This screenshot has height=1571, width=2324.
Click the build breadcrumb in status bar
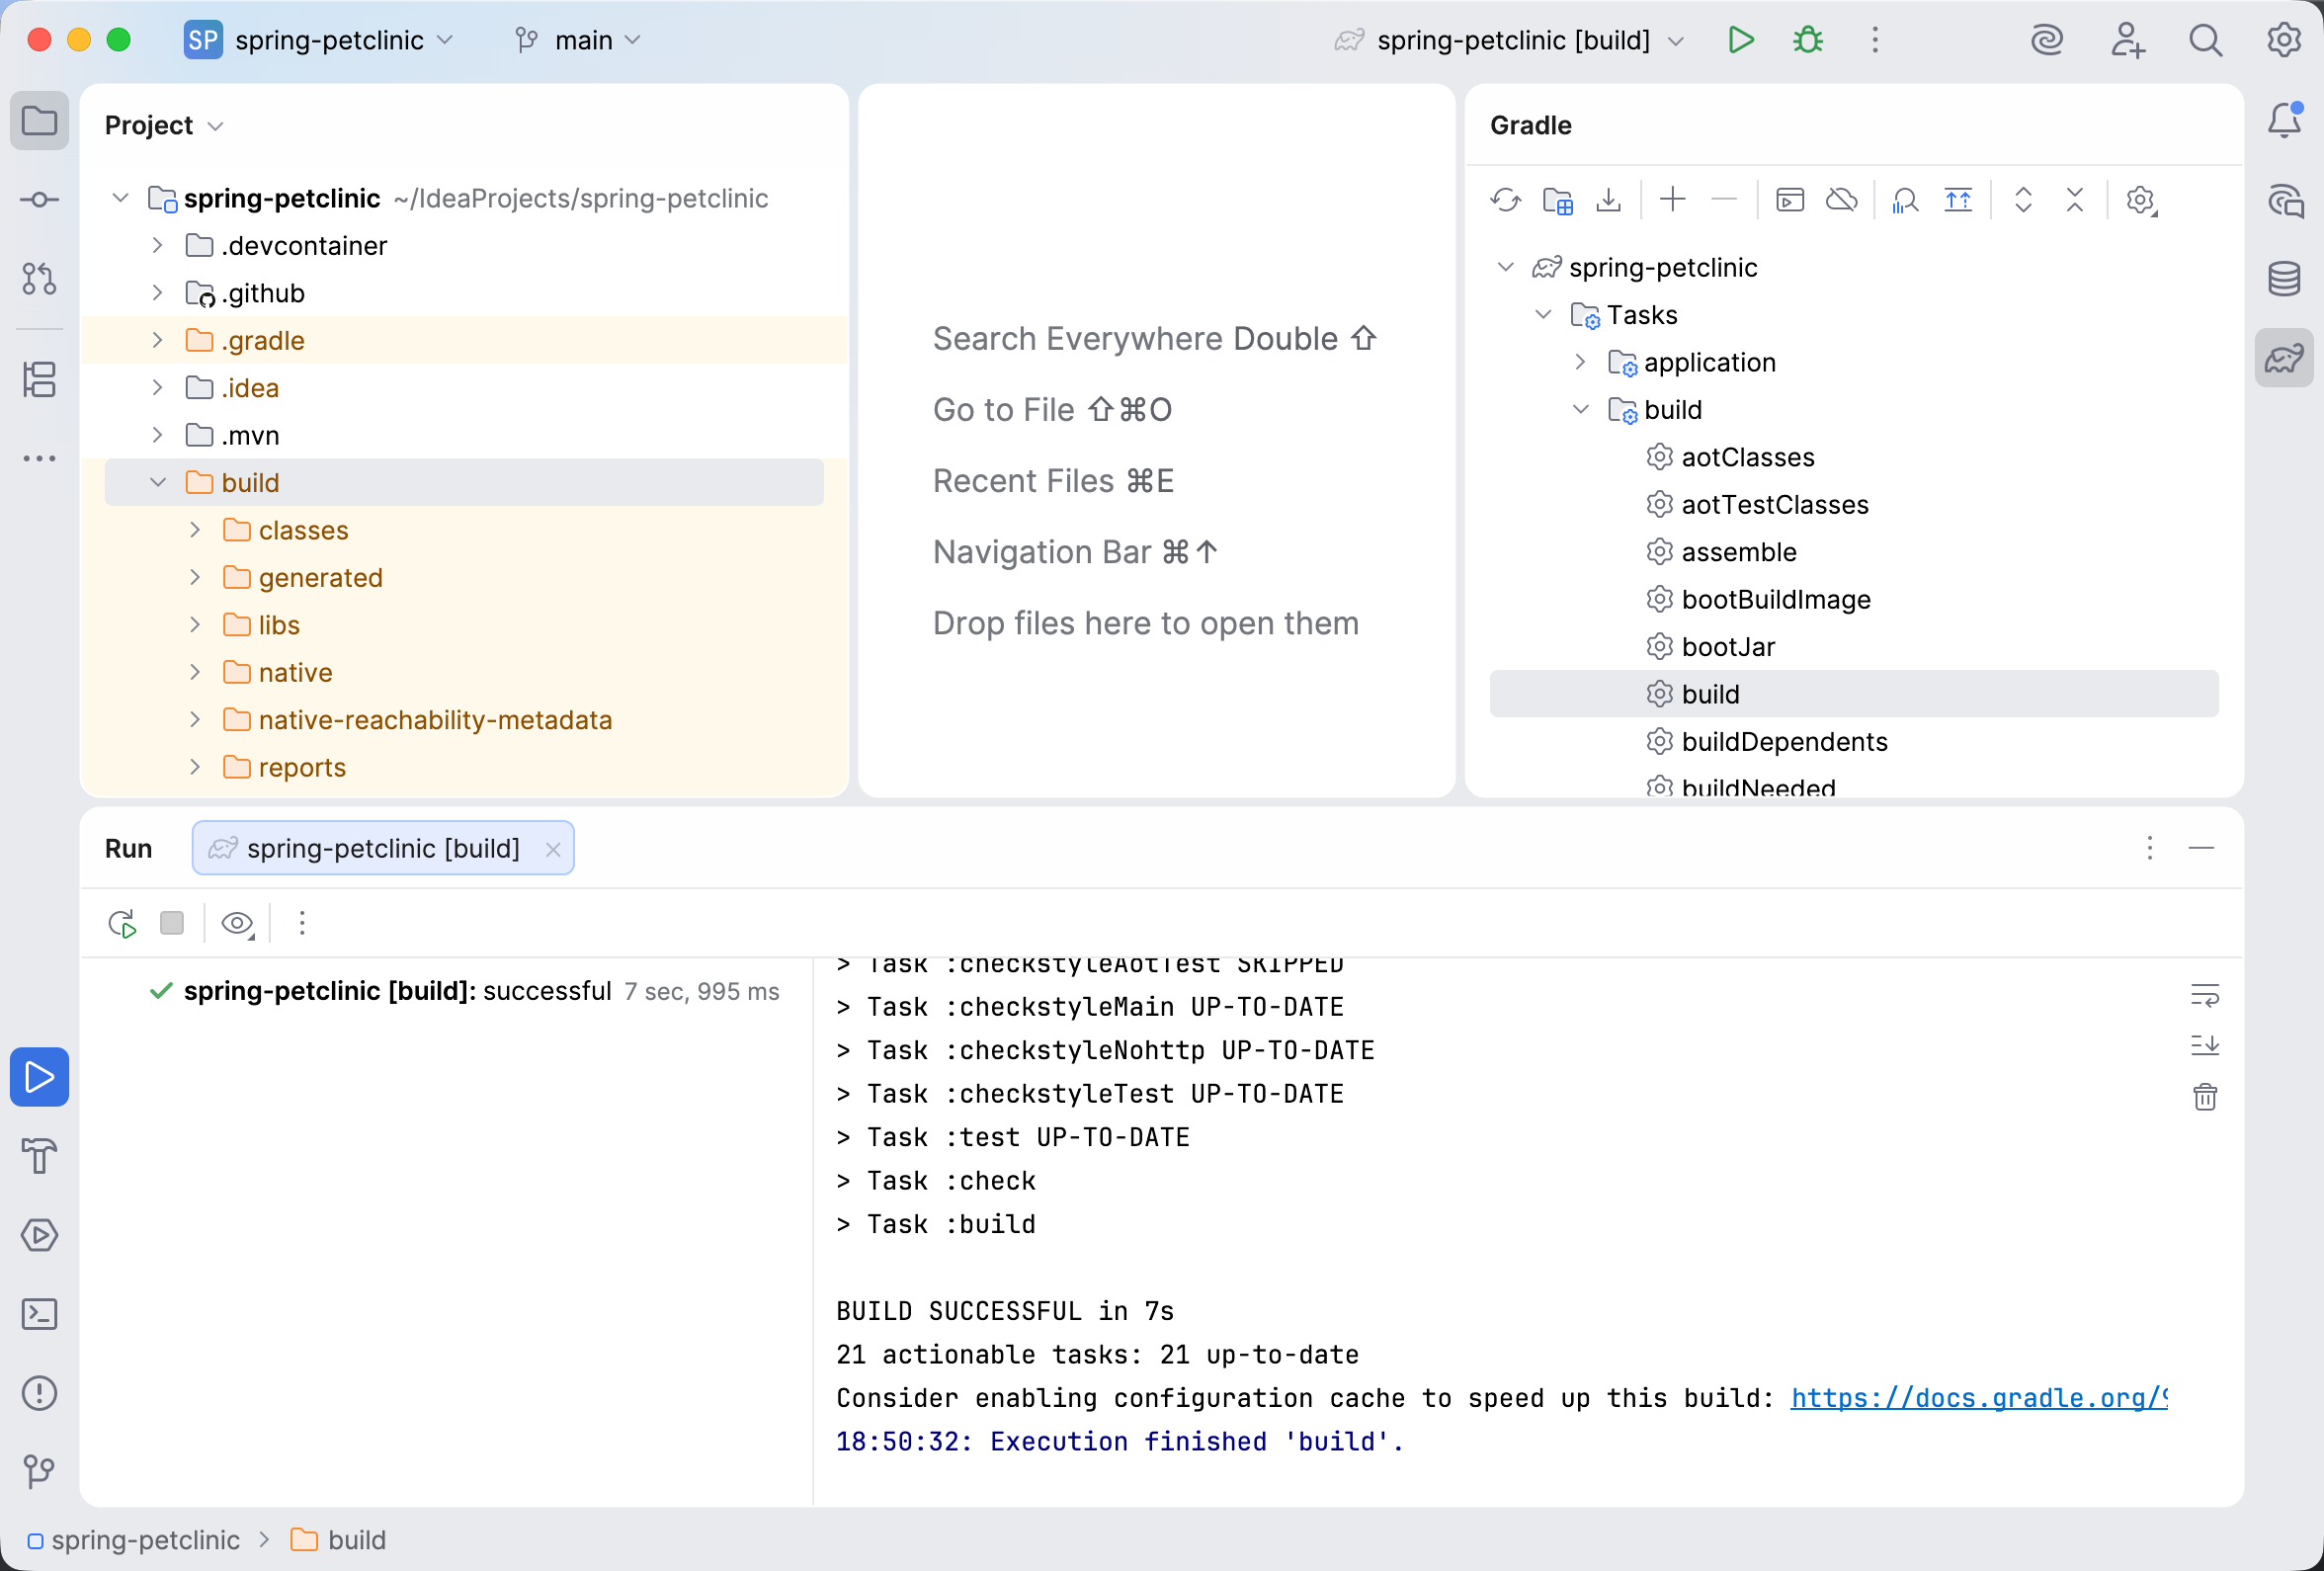point(355,1540)
